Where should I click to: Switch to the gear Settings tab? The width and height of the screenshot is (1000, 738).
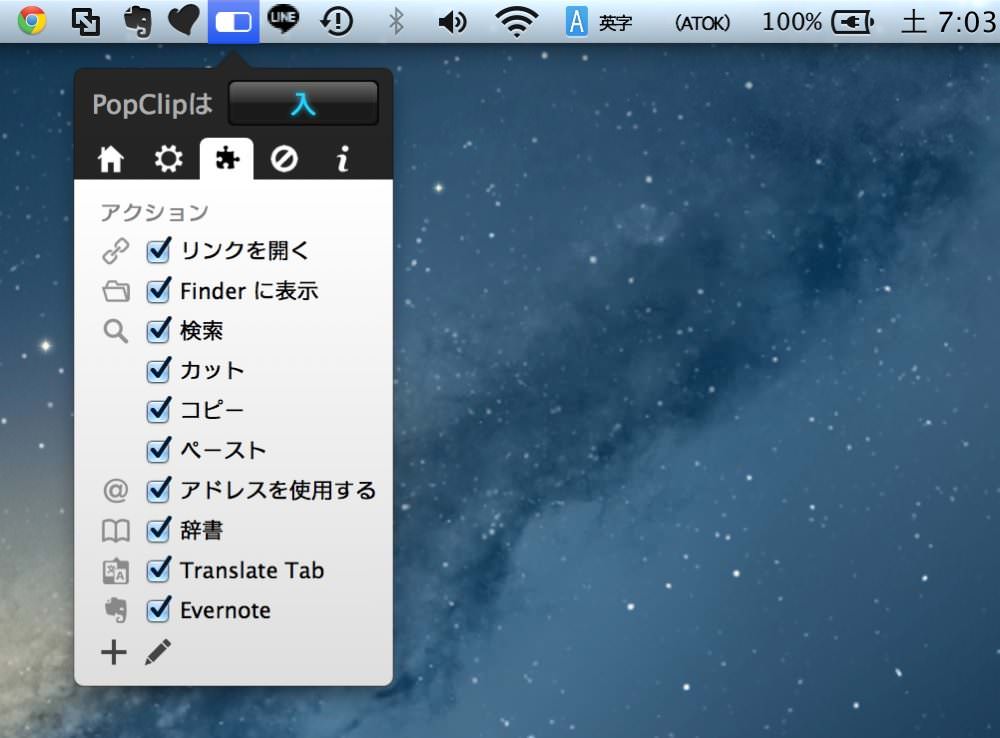pos(168,159)
